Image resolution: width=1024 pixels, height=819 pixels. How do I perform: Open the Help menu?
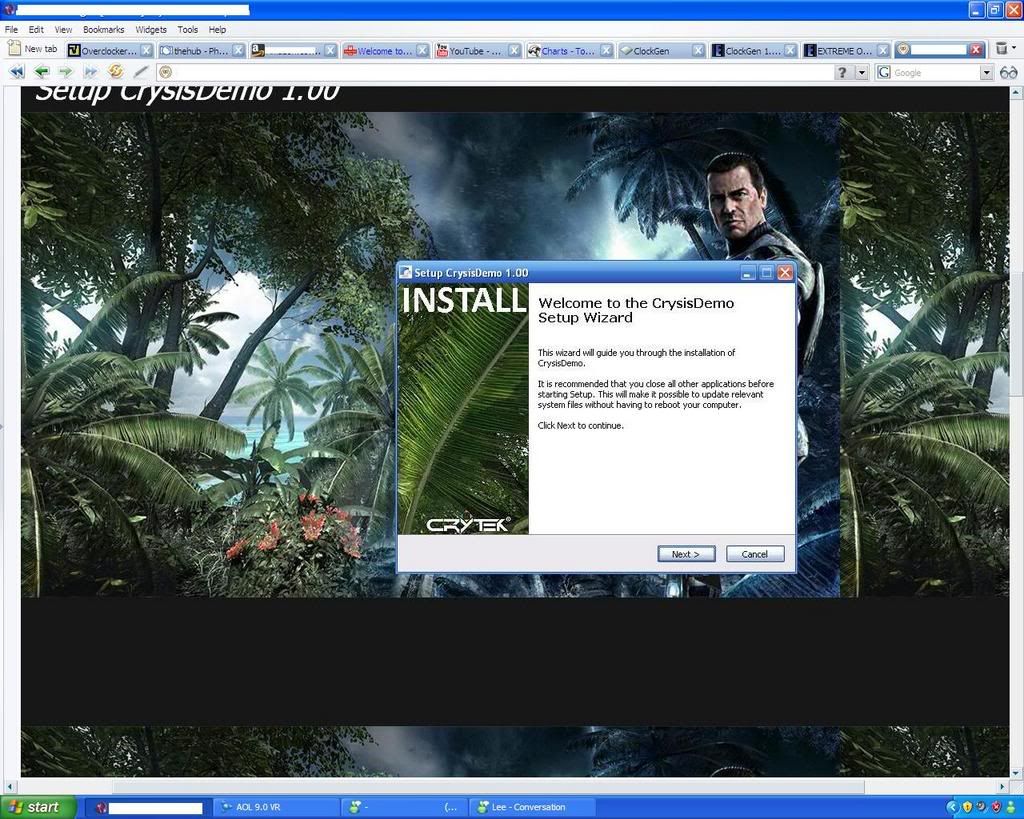pyautogui.click(x=217, y=29)
